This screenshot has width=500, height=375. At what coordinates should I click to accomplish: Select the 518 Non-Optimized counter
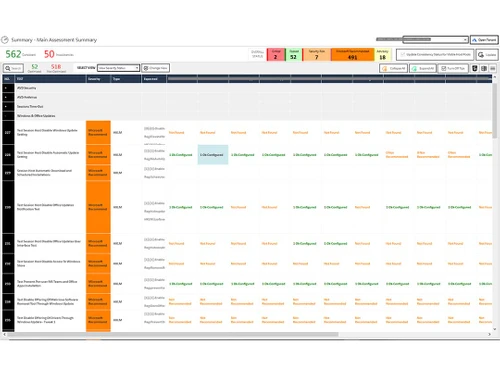tap(56, 68)
